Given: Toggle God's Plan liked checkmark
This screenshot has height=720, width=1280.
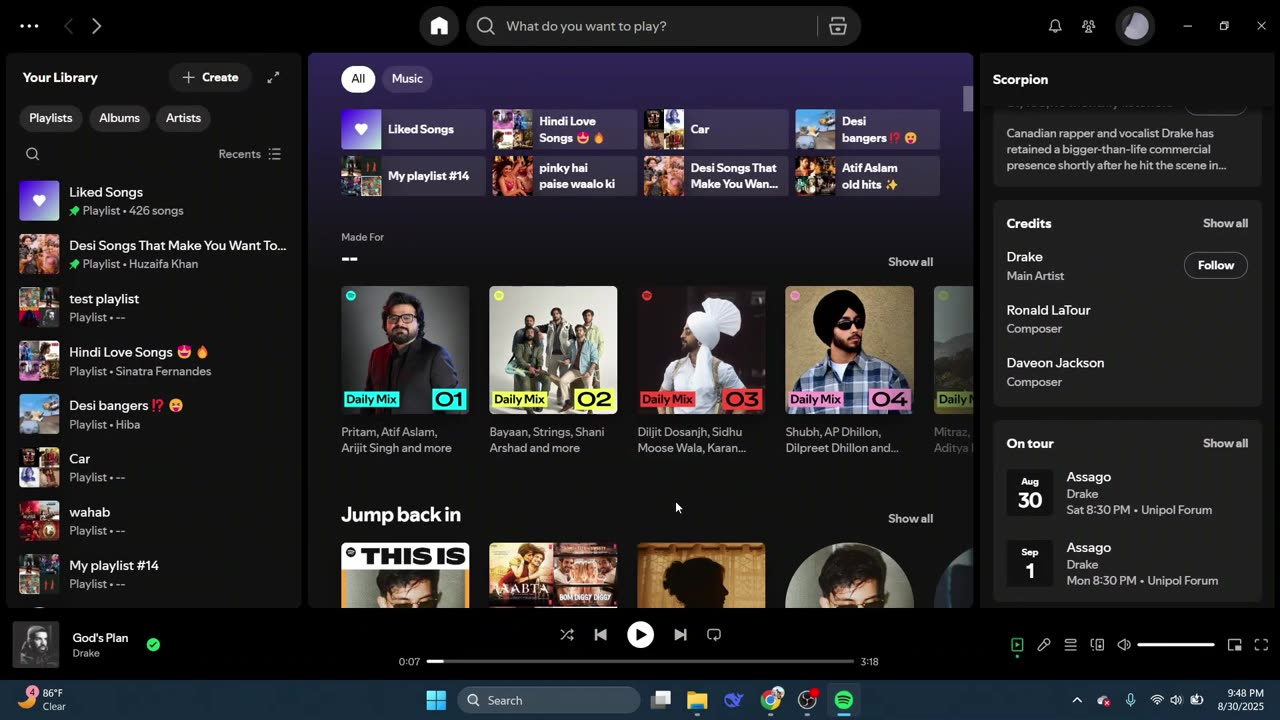Looking at the screenshot, I should click(153, 645).
